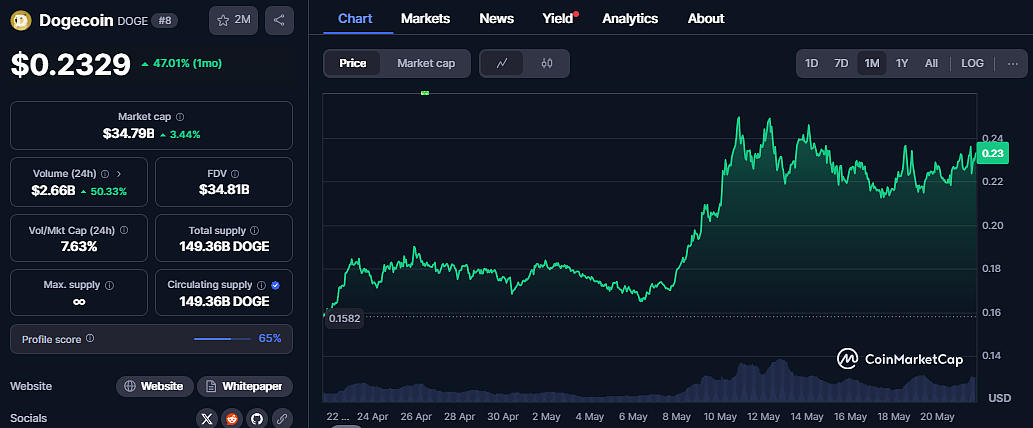Open the GitHub social link
The height and width of the screenshot is (428, 1033).
(x=257, y=418)
